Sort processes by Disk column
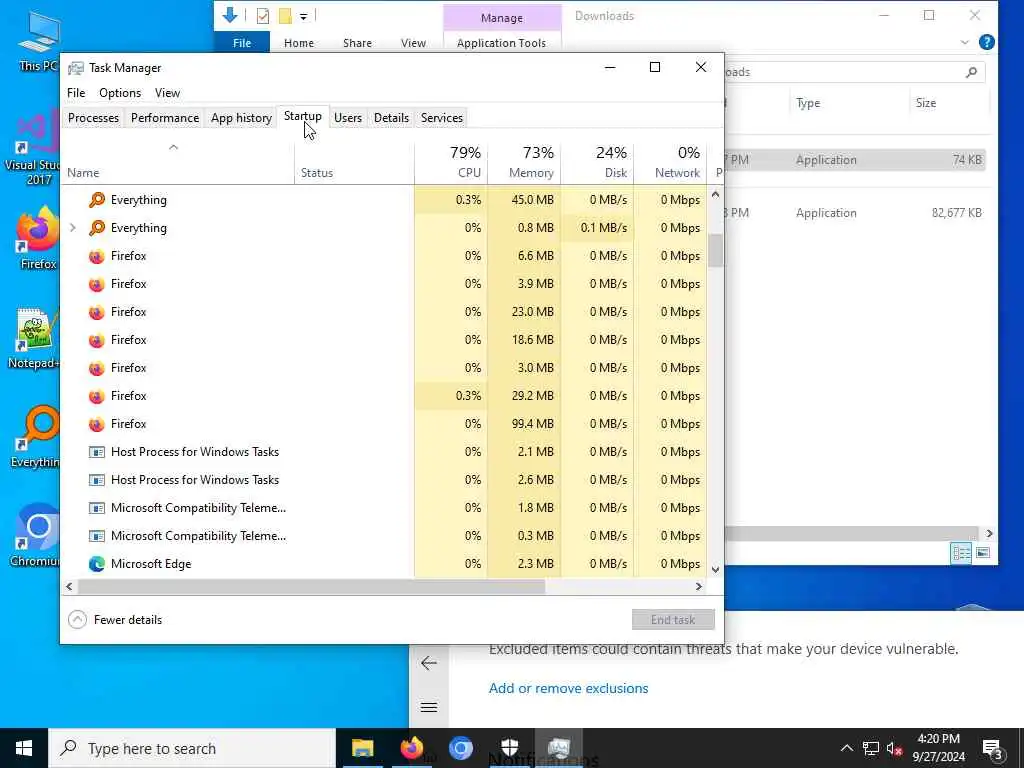This screenshot has height=768, width=1024. point(598,162)
